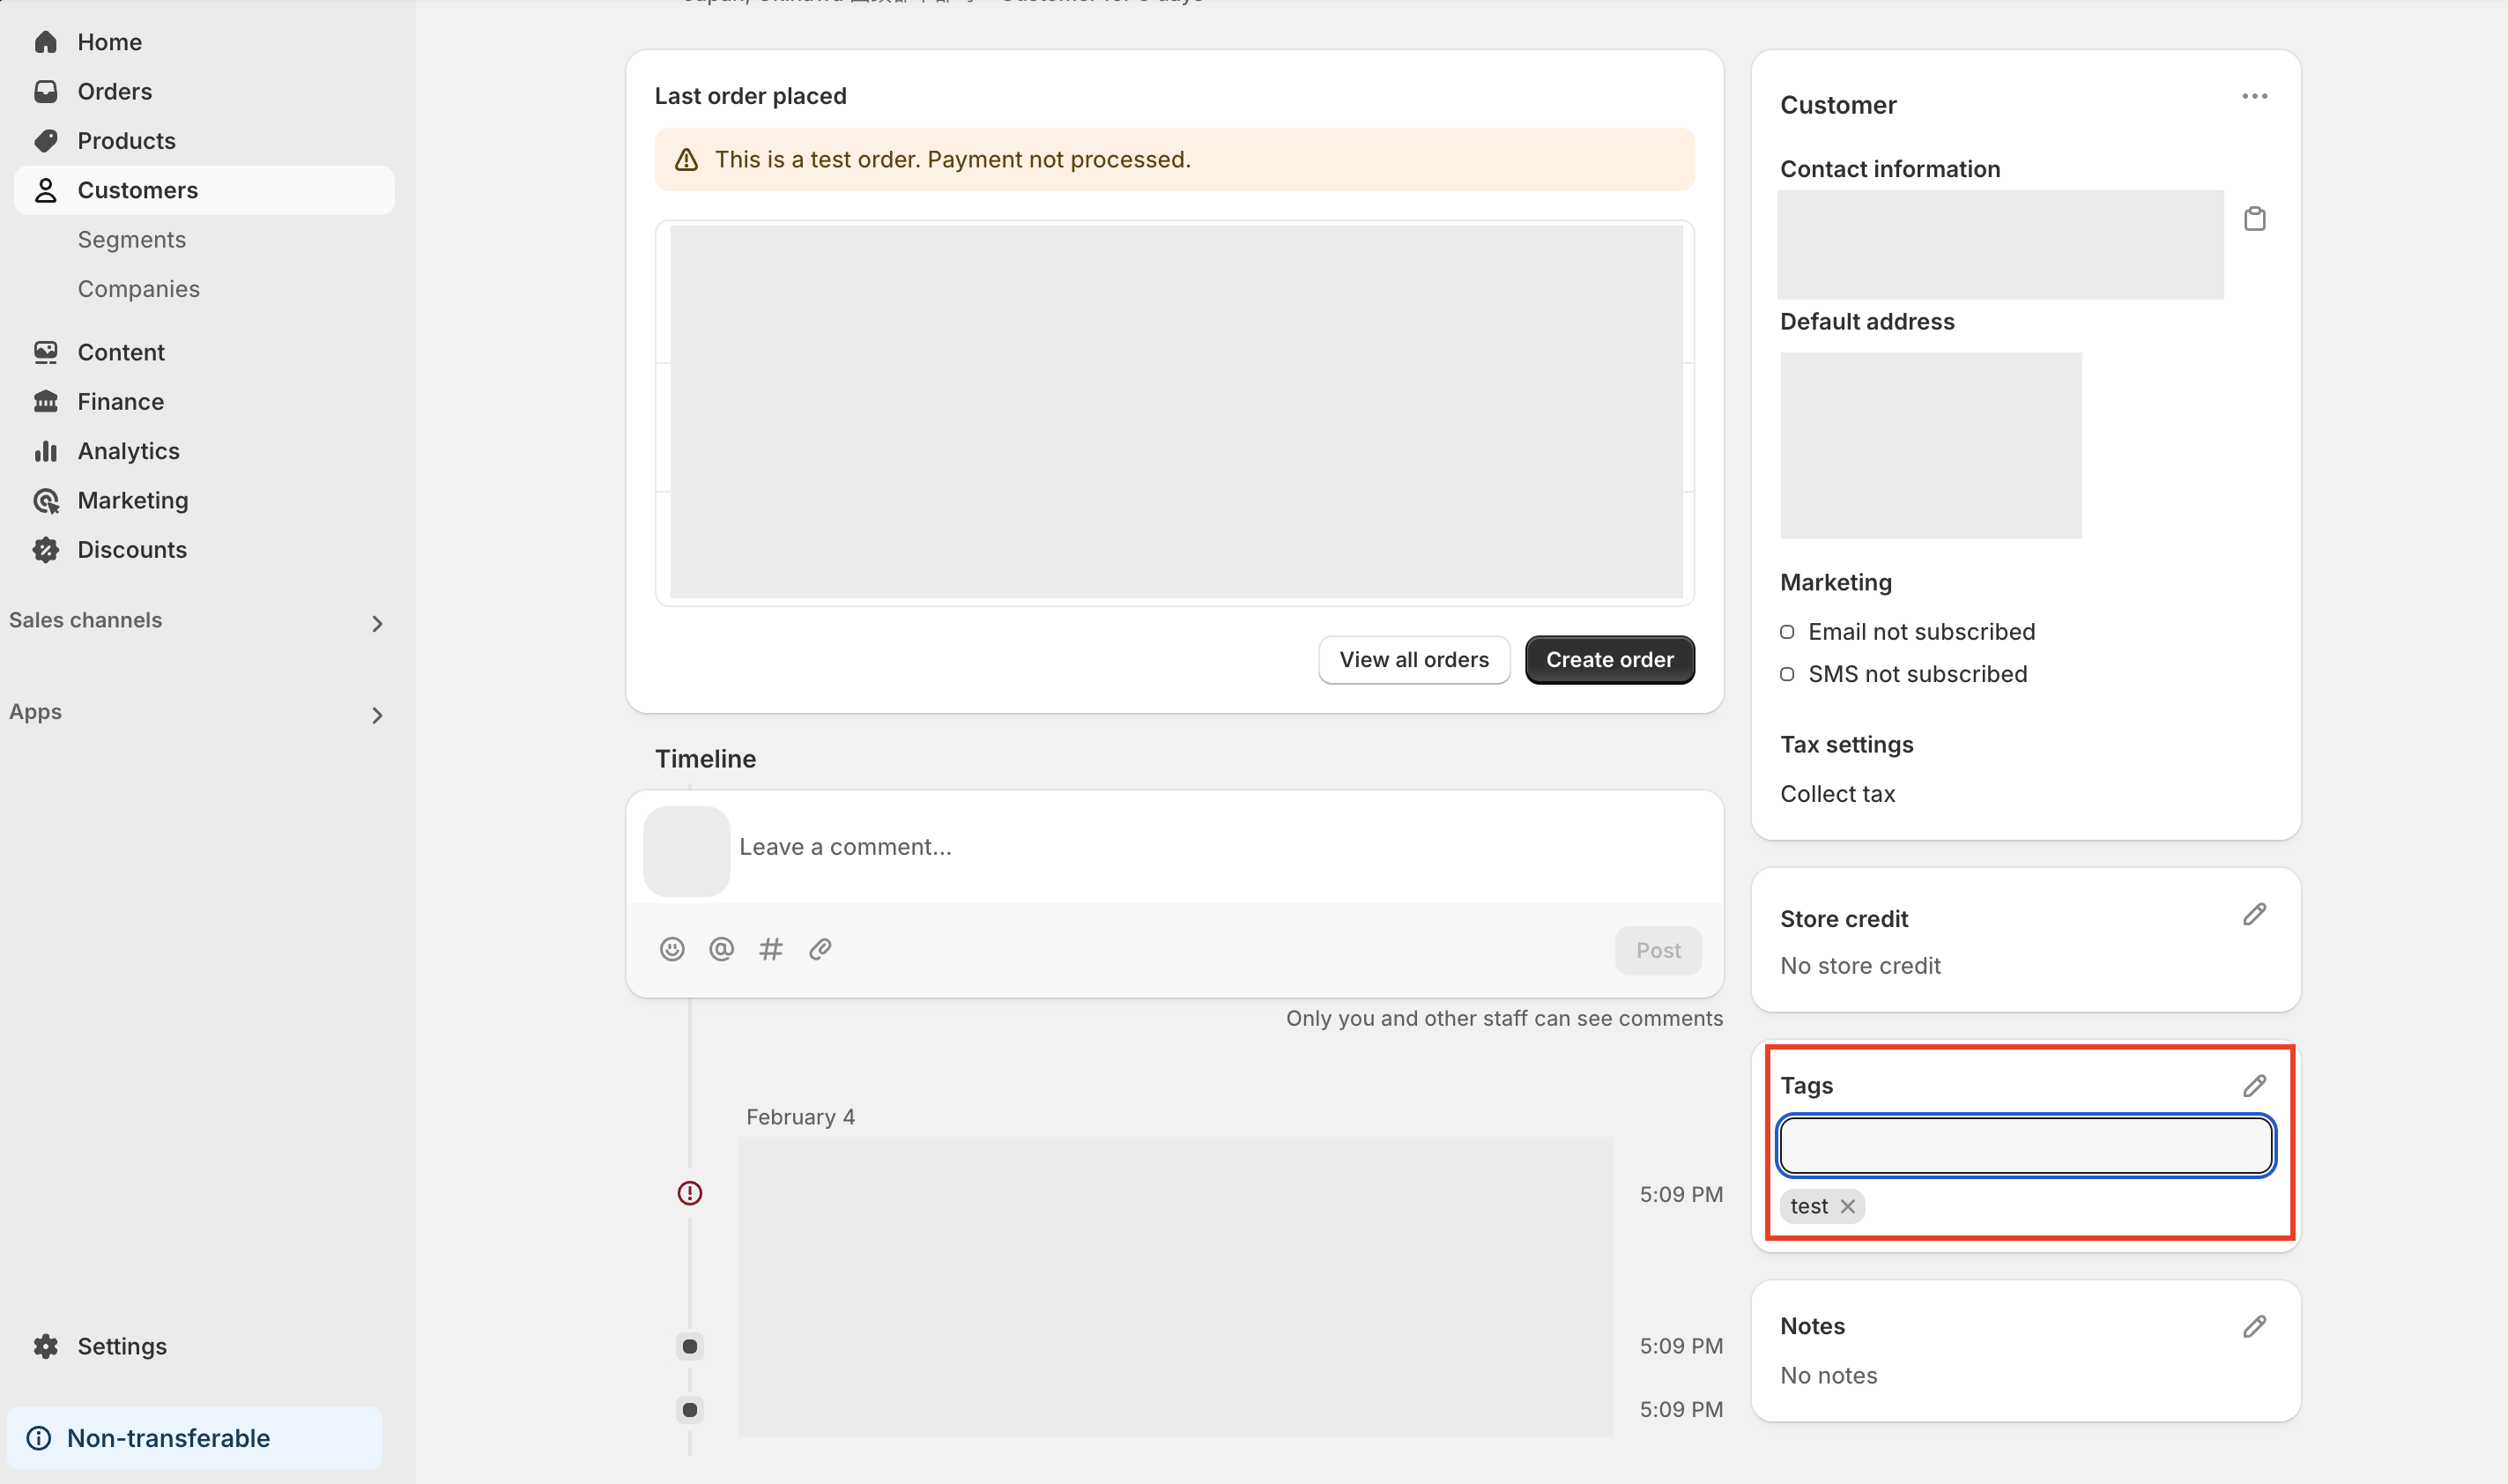Click the red alert timeline marker
Screen dimensions: 2508x1484
pos(690,1193)
